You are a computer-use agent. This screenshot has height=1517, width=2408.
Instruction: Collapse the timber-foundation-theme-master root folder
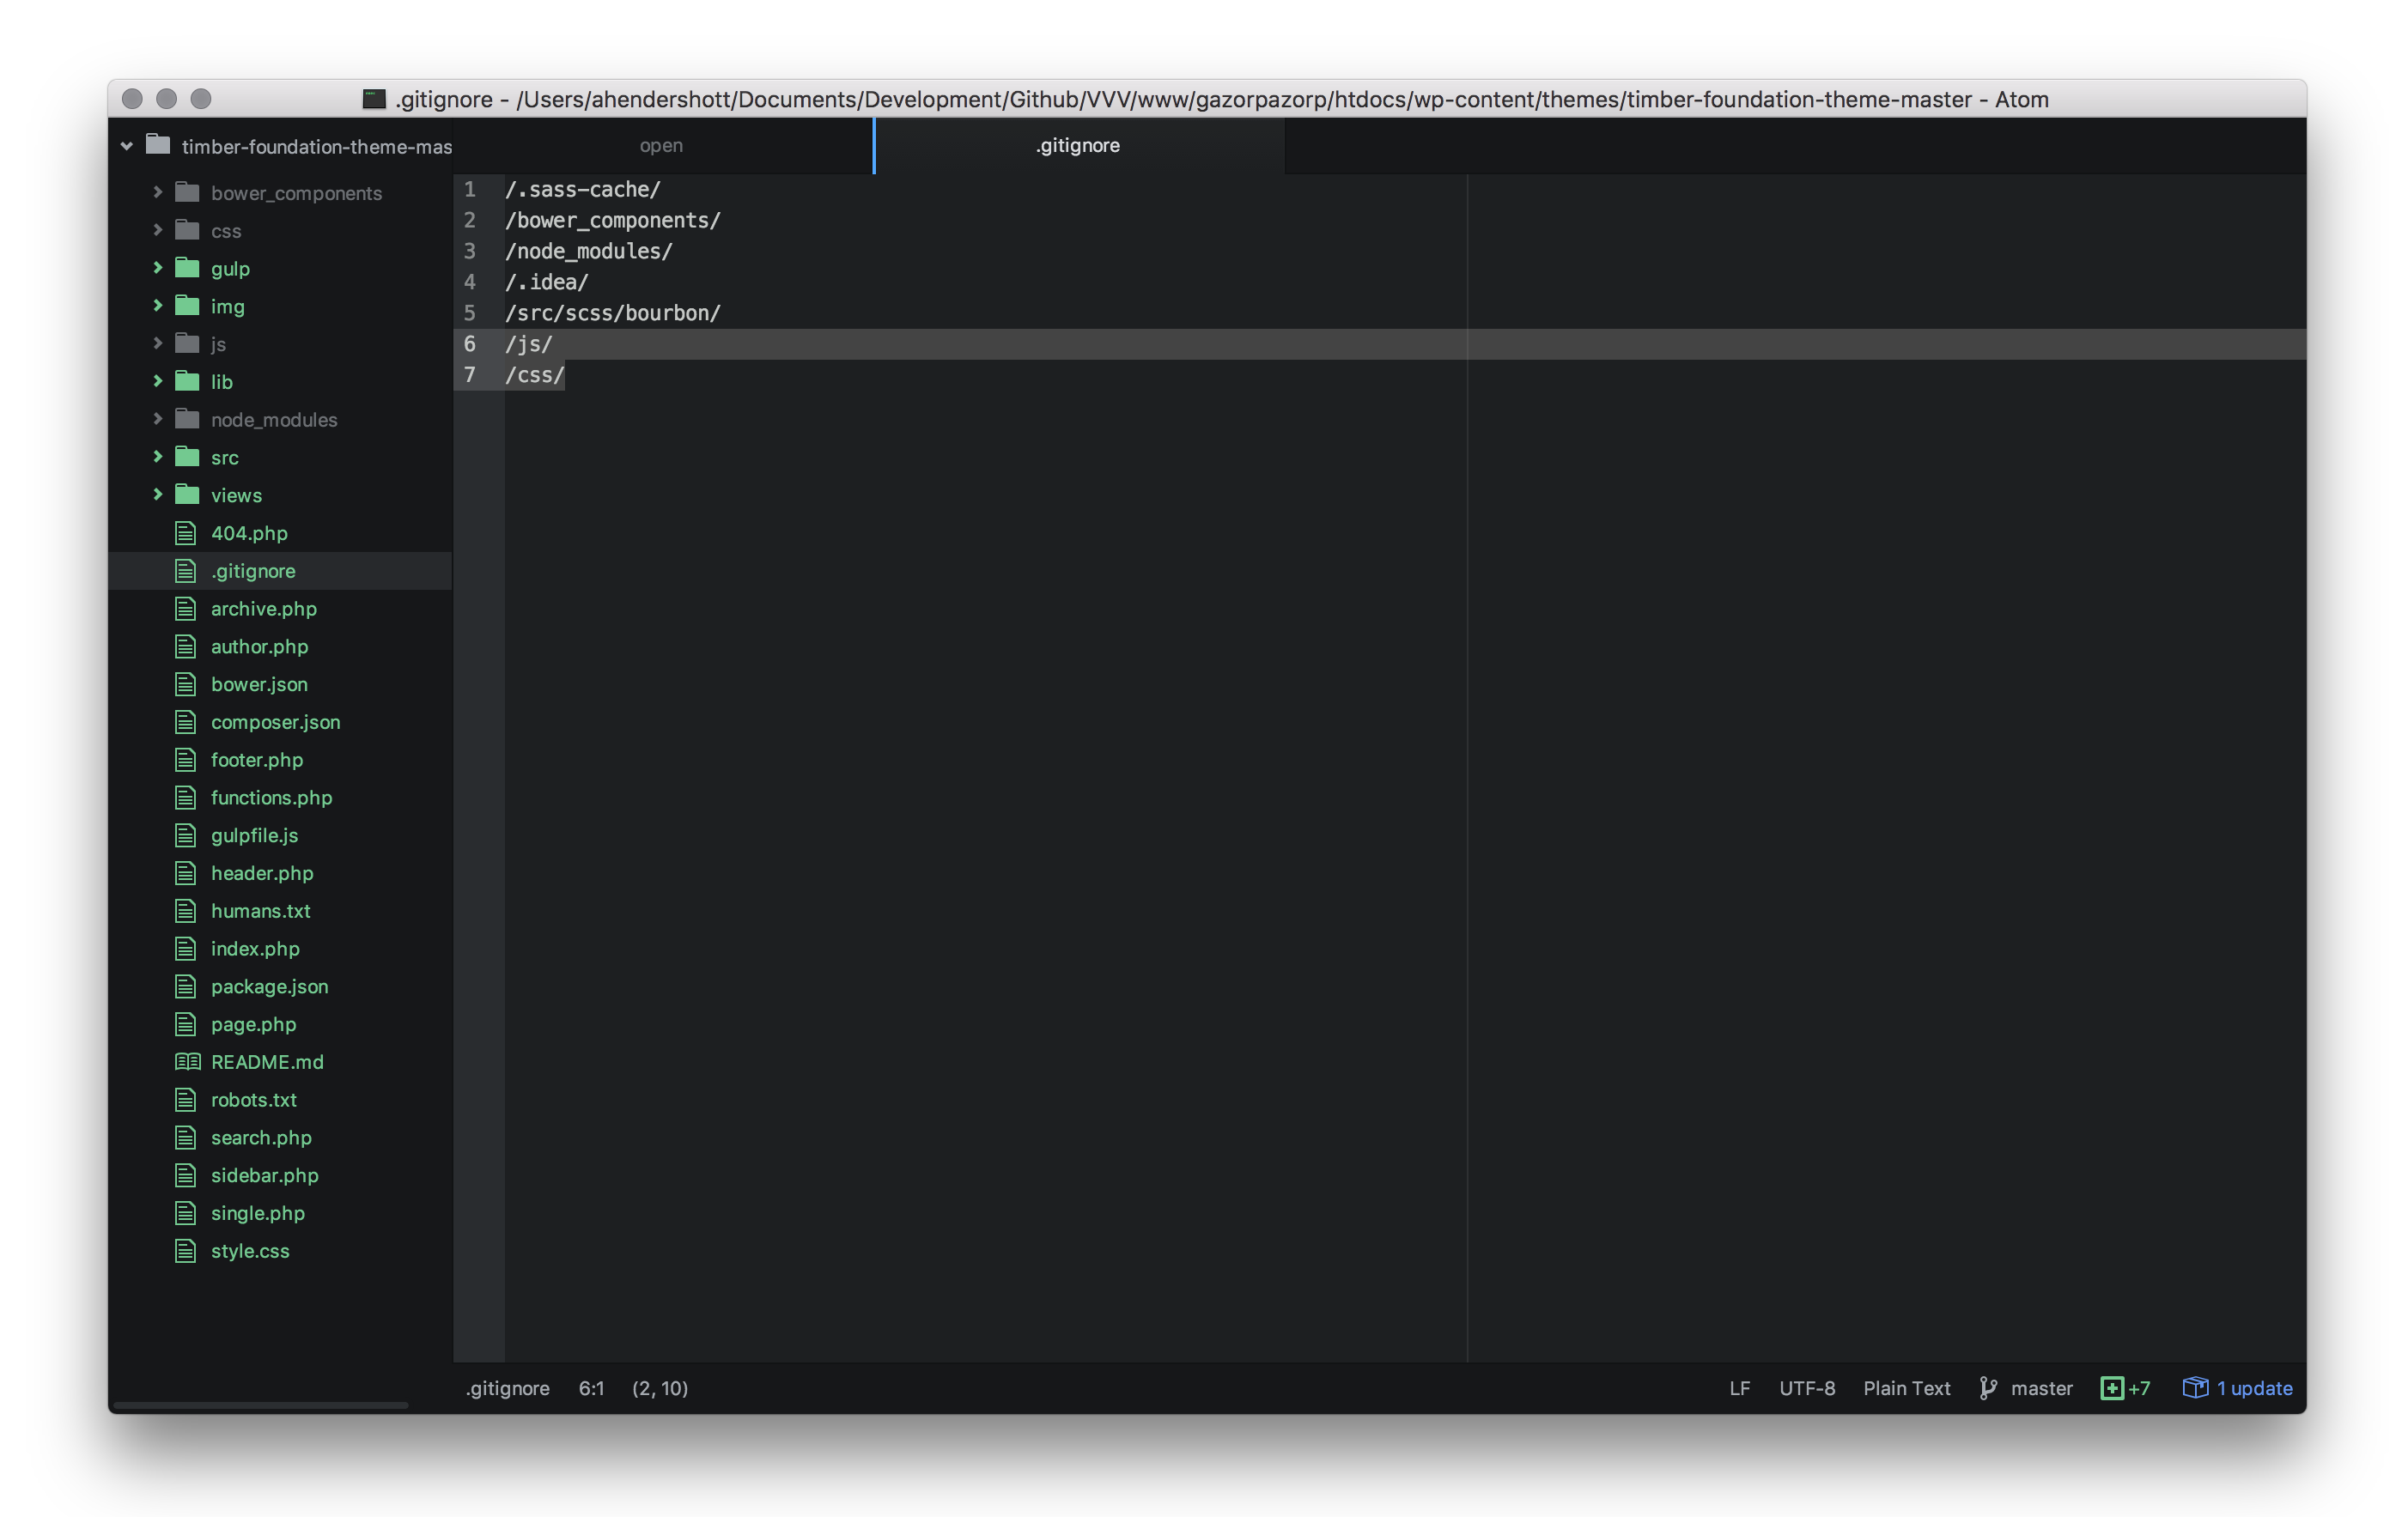click(x=127, y=146)
